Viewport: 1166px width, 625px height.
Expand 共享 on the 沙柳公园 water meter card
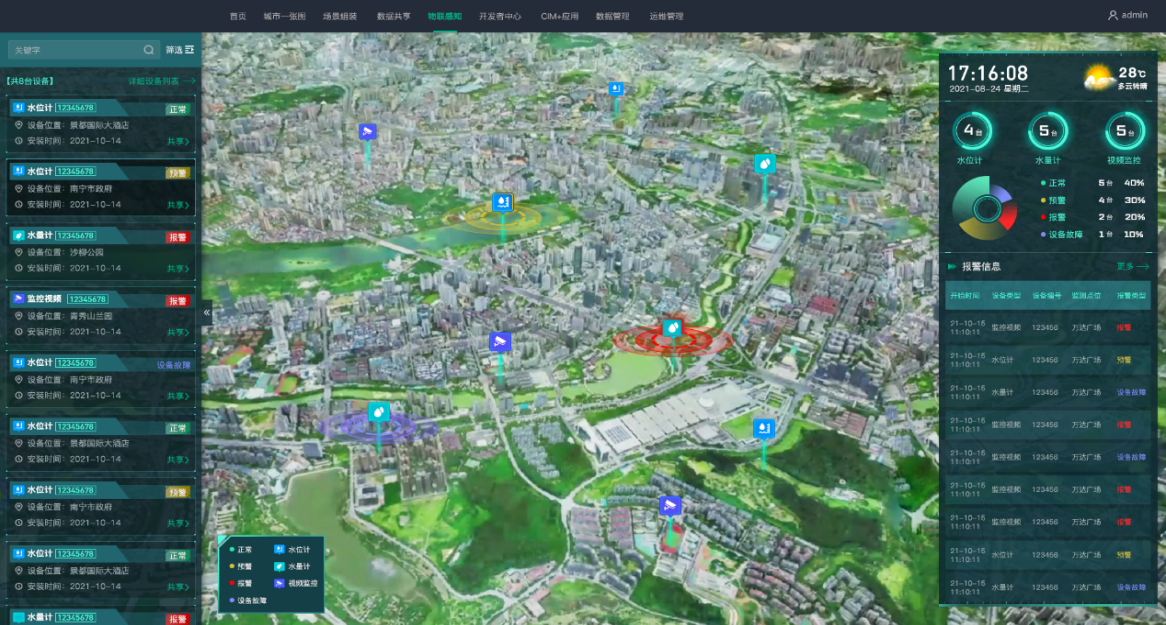[179, 268]
